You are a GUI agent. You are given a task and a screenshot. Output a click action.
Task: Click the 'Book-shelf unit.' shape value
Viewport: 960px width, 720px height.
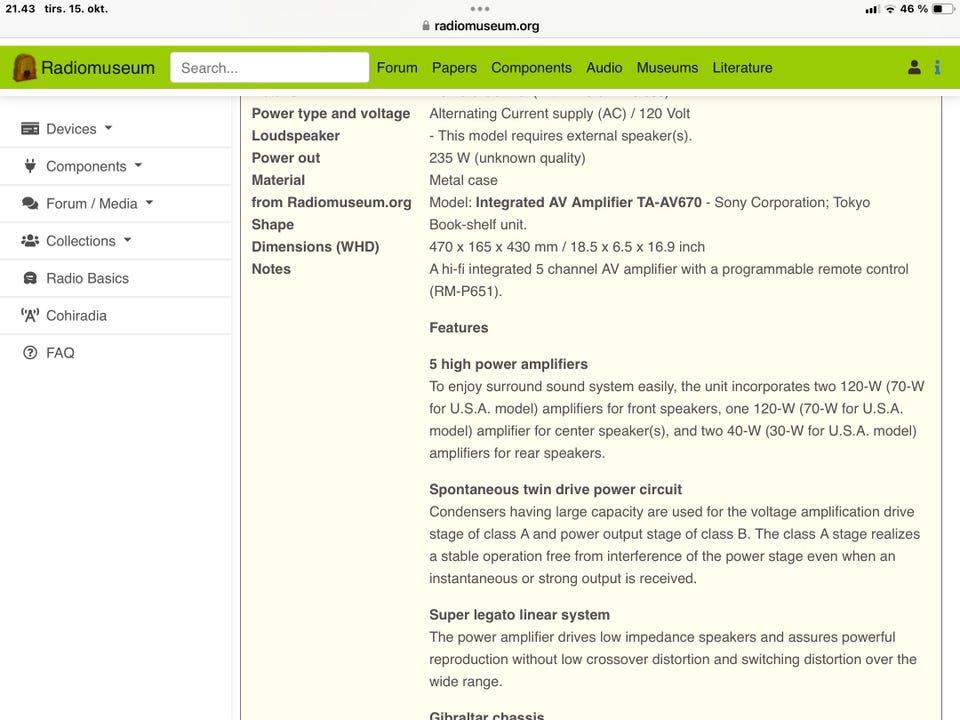pyautogui.click(x=478, y=225)
